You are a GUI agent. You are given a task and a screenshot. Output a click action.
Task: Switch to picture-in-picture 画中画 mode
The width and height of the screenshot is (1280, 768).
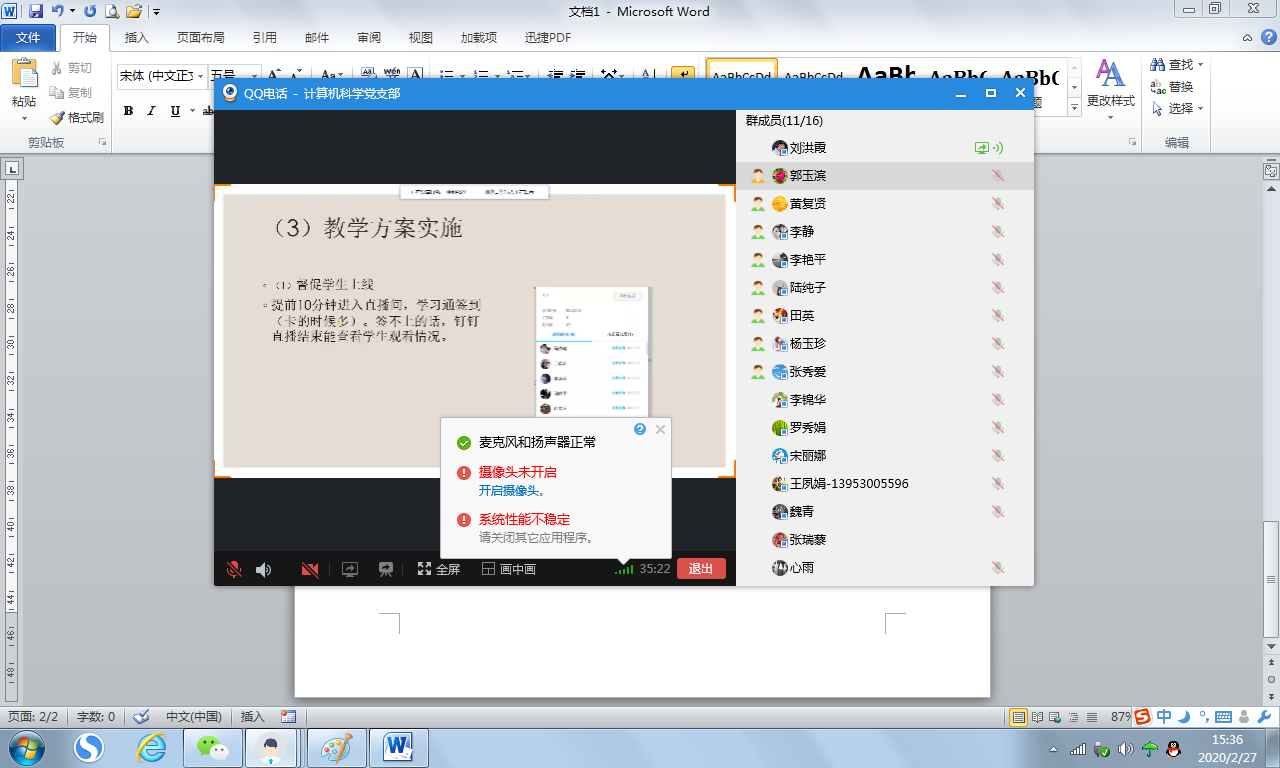point(509,569)
